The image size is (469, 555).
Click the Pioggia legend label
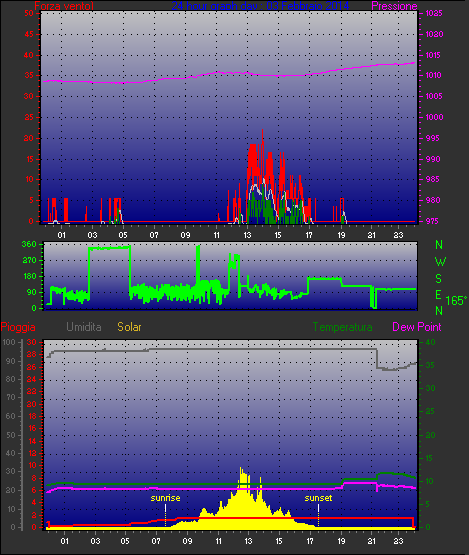coord(18,327)
